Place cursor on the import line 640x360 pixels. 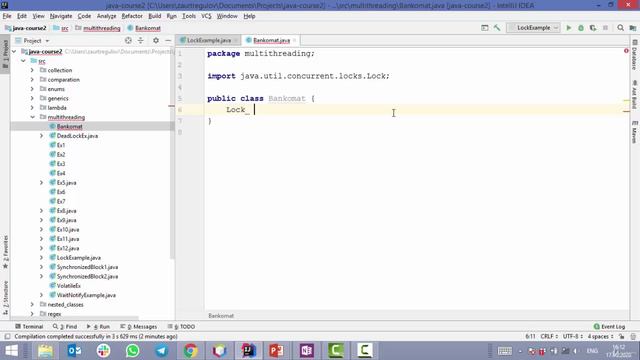(298, 76)
